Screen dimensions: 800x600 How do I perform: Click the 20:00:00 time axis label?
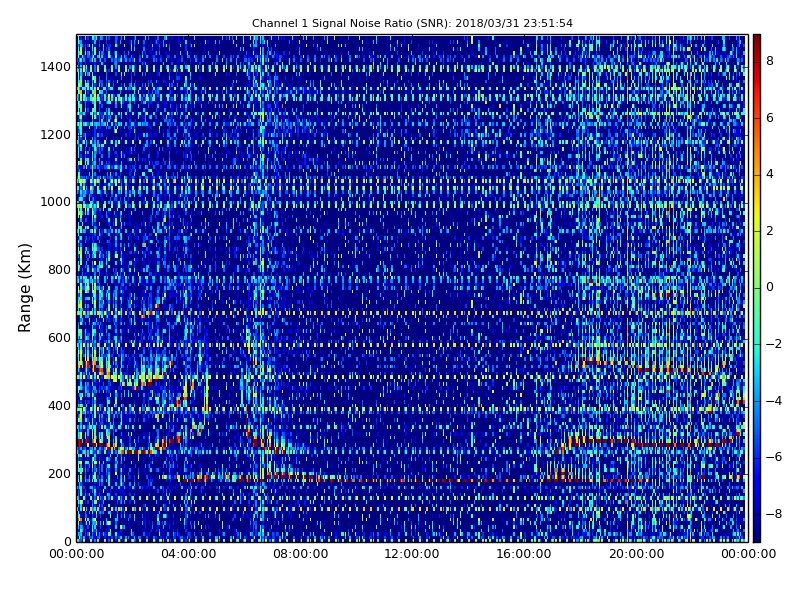tap(637, 554)
